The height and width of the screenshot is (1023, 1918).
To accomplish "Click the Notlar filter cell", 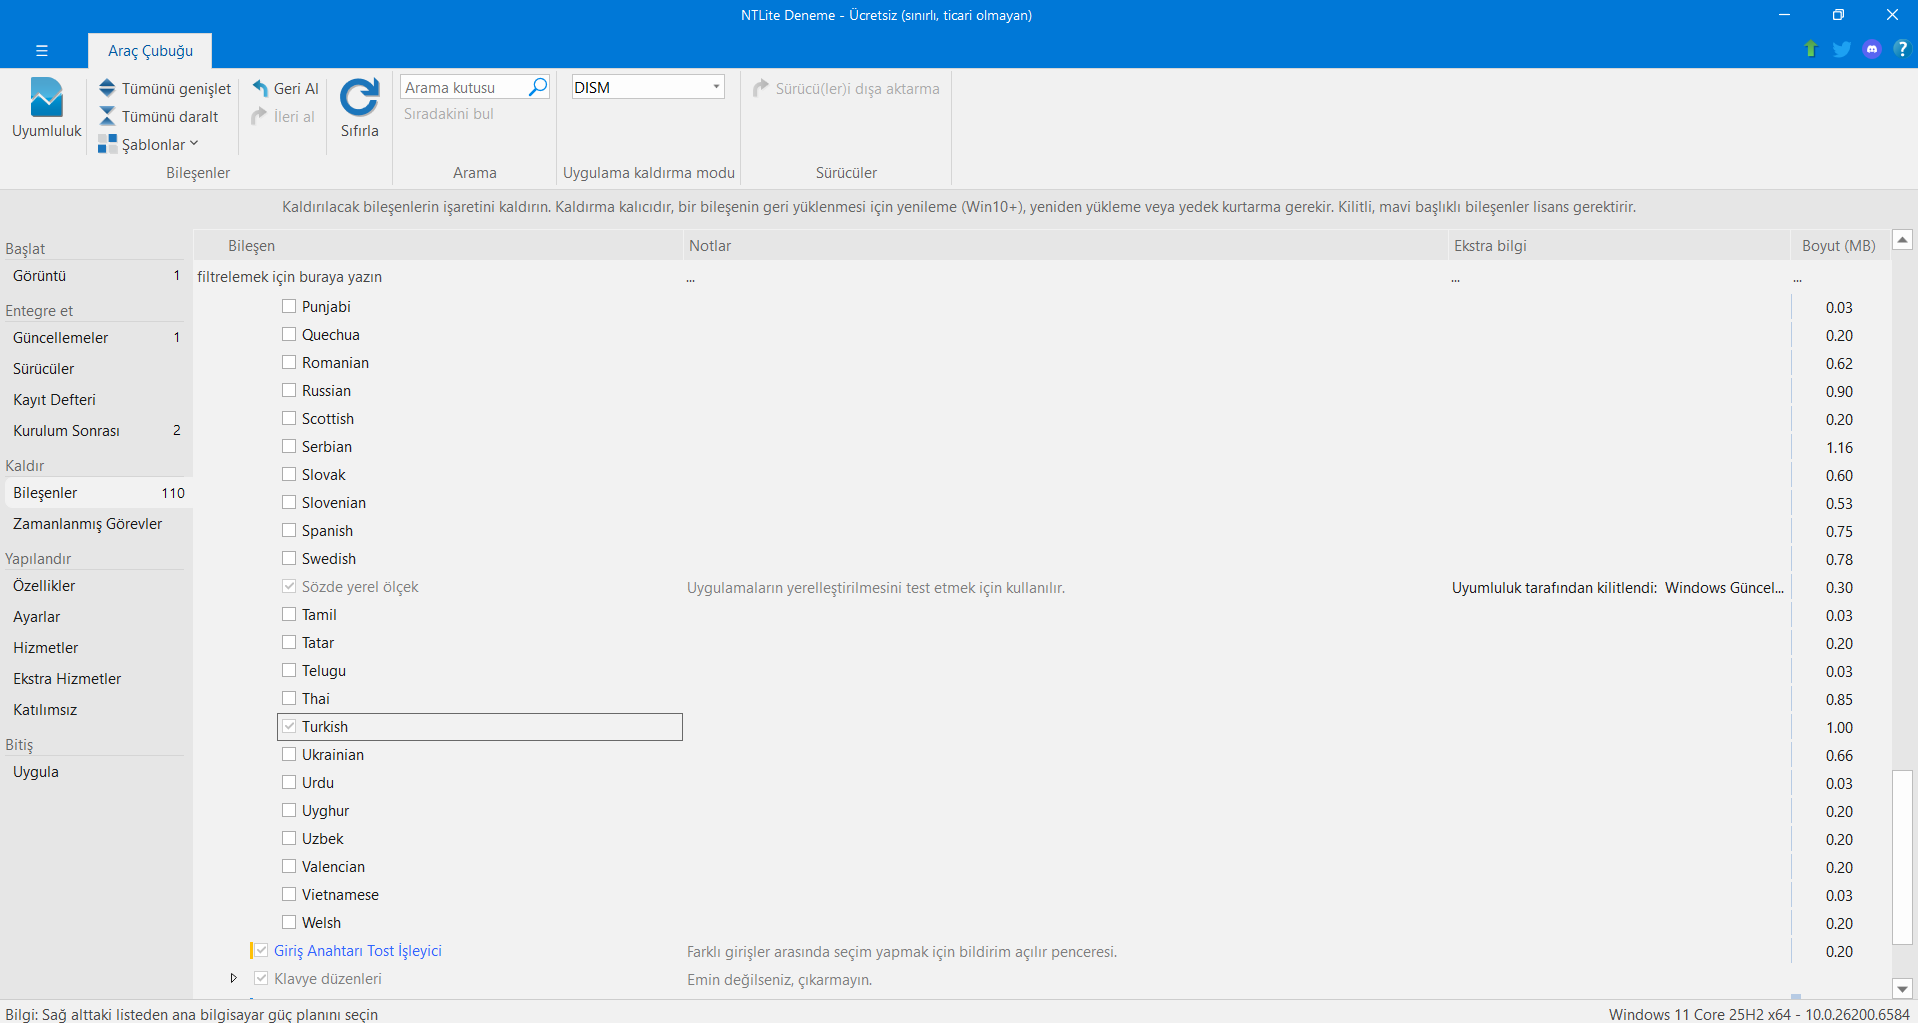I will pyautogui.click(x=1065, y=277).
